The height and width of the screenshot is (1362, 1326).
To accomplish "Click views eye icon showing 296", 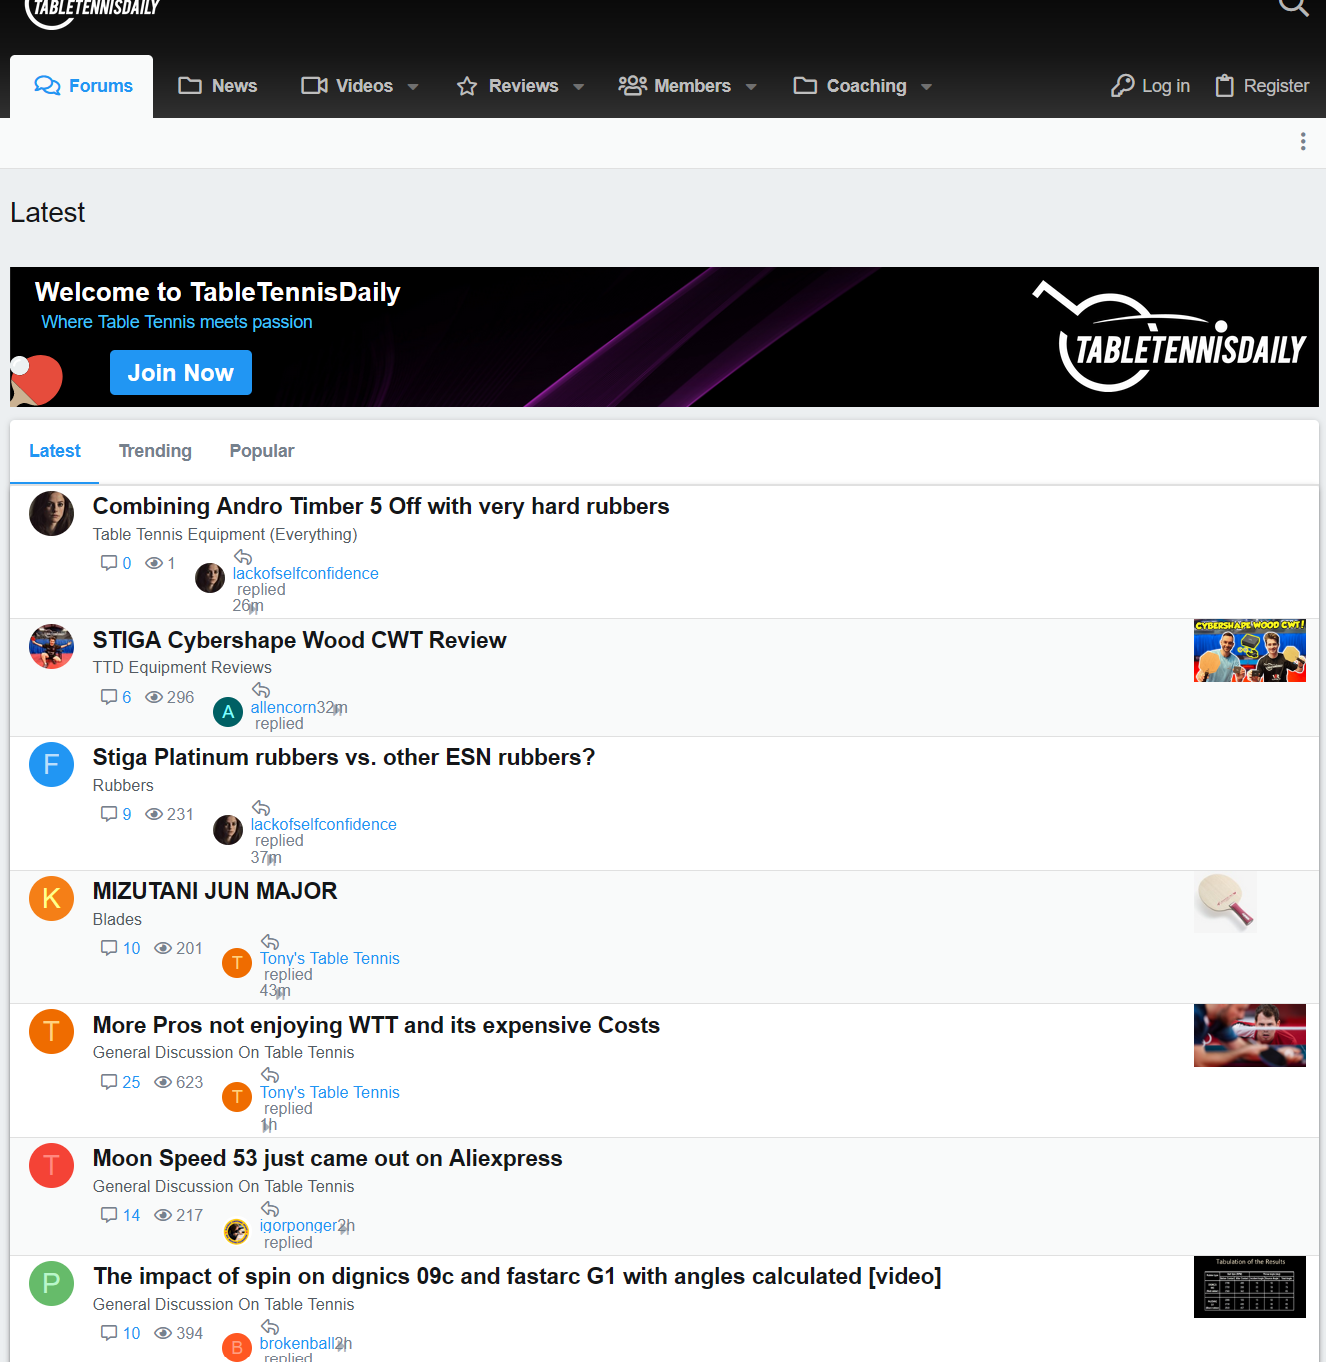I will pyautogui.click(x=154, y=697).
